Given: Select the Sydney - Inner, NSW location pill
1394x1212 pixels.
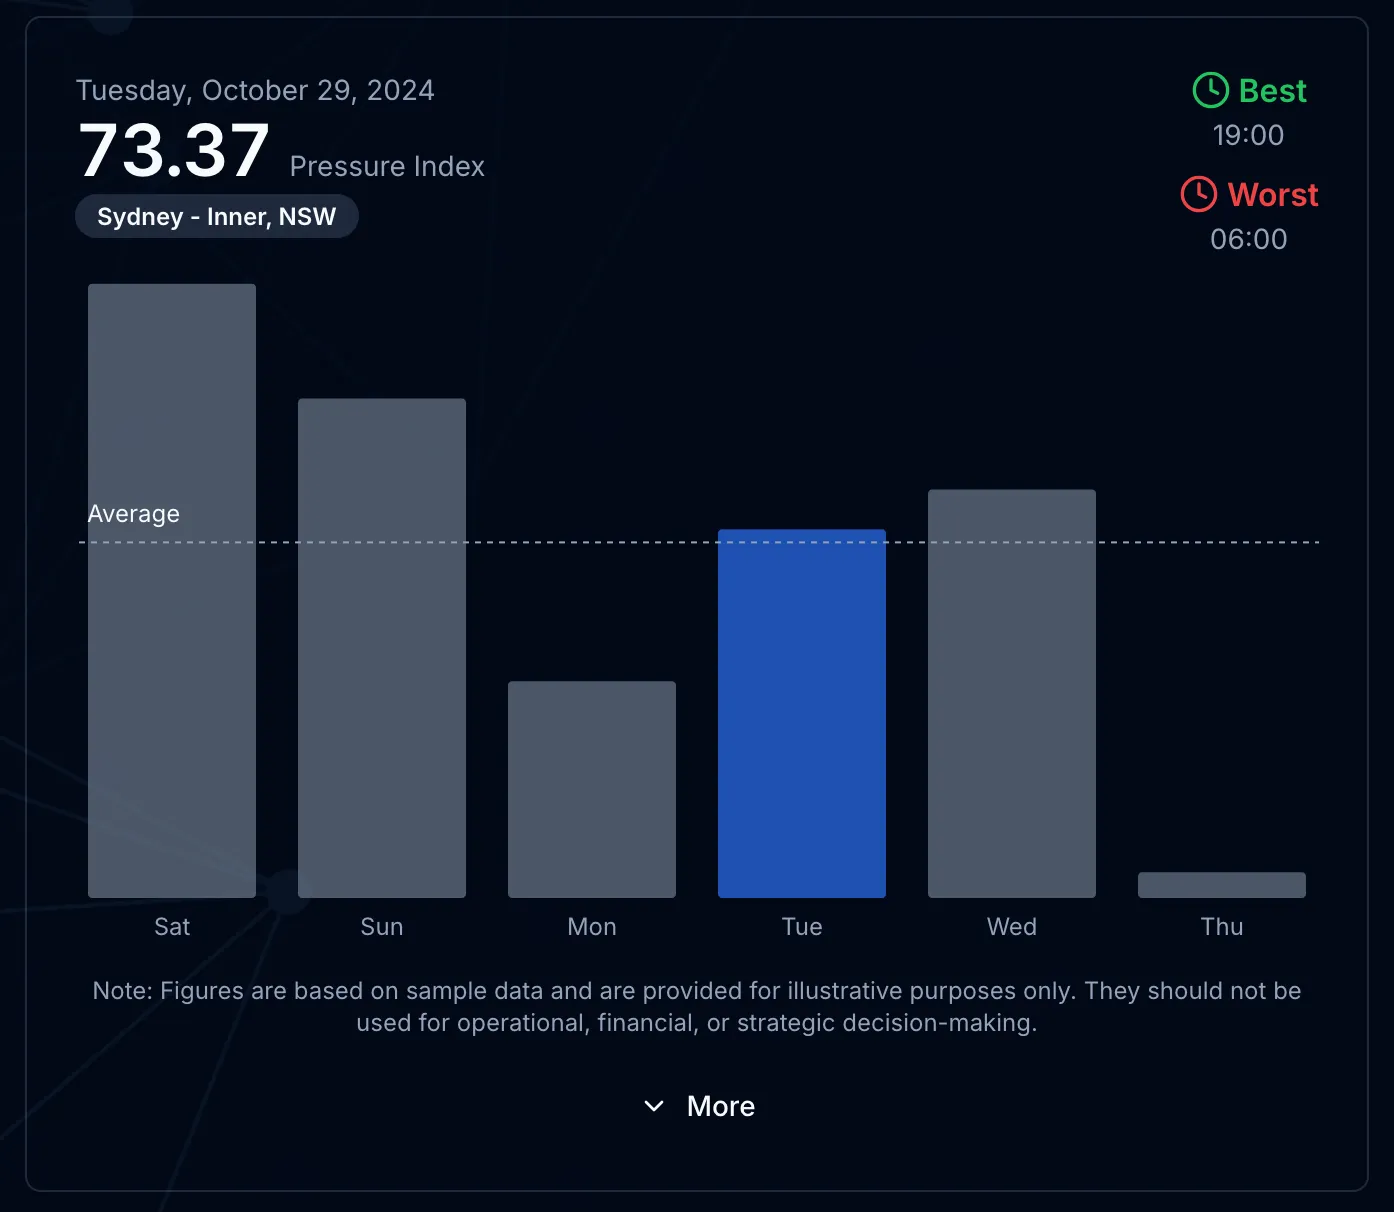Looking at the screenshot, I should point(216,217).
